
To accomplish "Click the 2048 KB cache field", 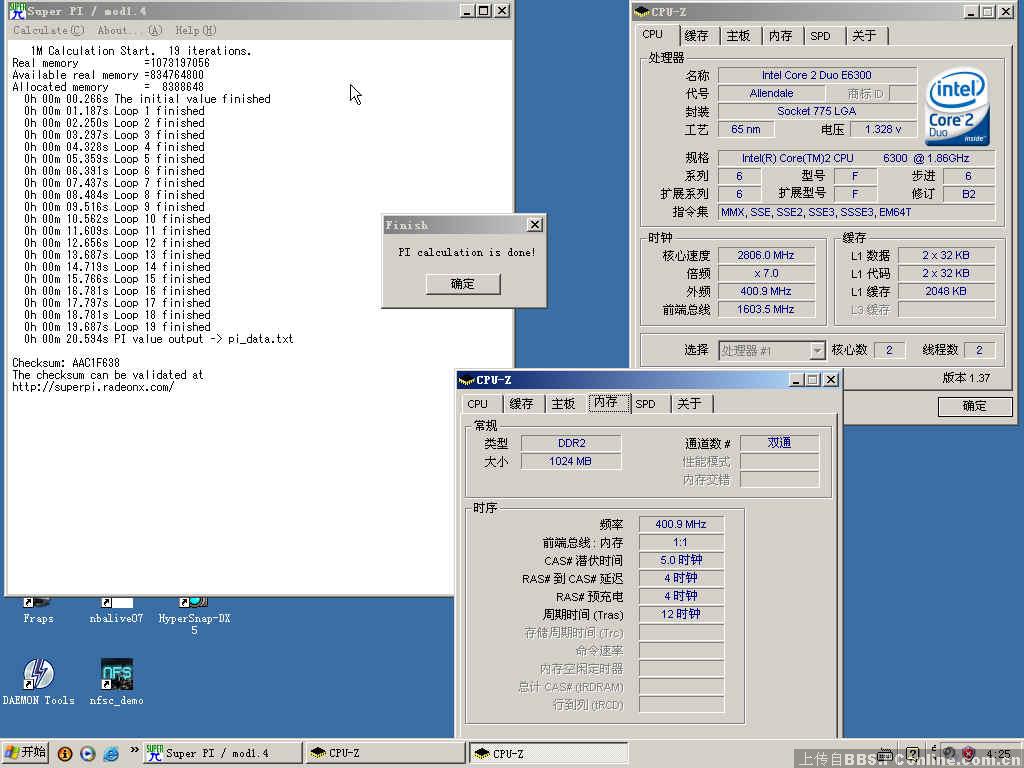I will pos(946,291).
